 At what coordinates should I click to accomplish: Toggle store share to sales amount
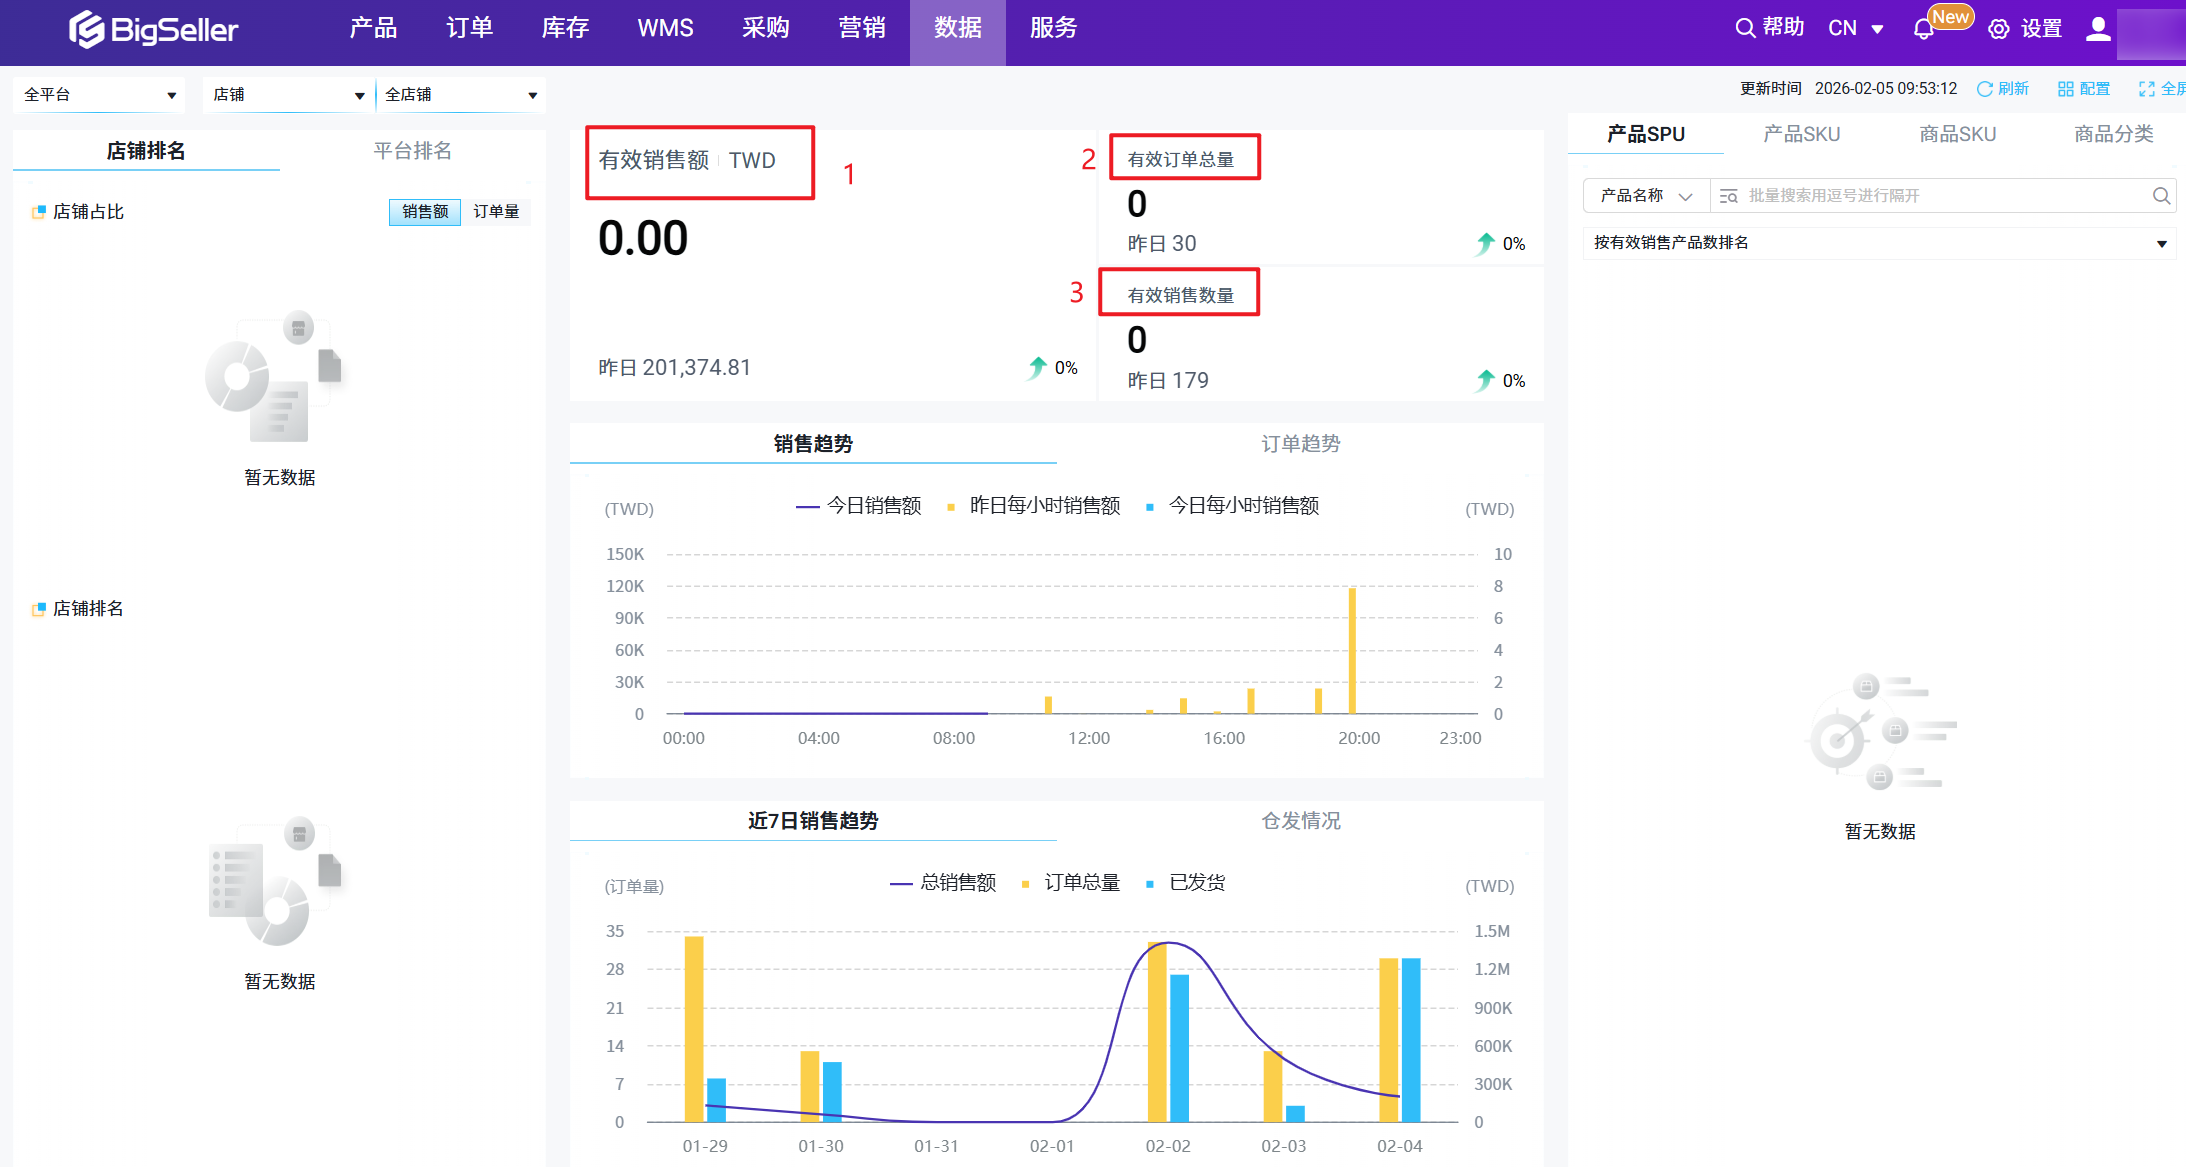[425, 212]
